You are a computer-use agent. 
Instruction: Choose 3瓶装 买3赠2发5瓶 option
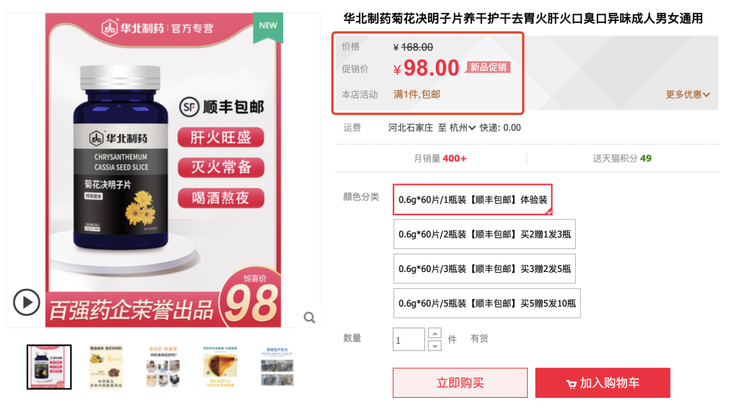pos(484,268)
